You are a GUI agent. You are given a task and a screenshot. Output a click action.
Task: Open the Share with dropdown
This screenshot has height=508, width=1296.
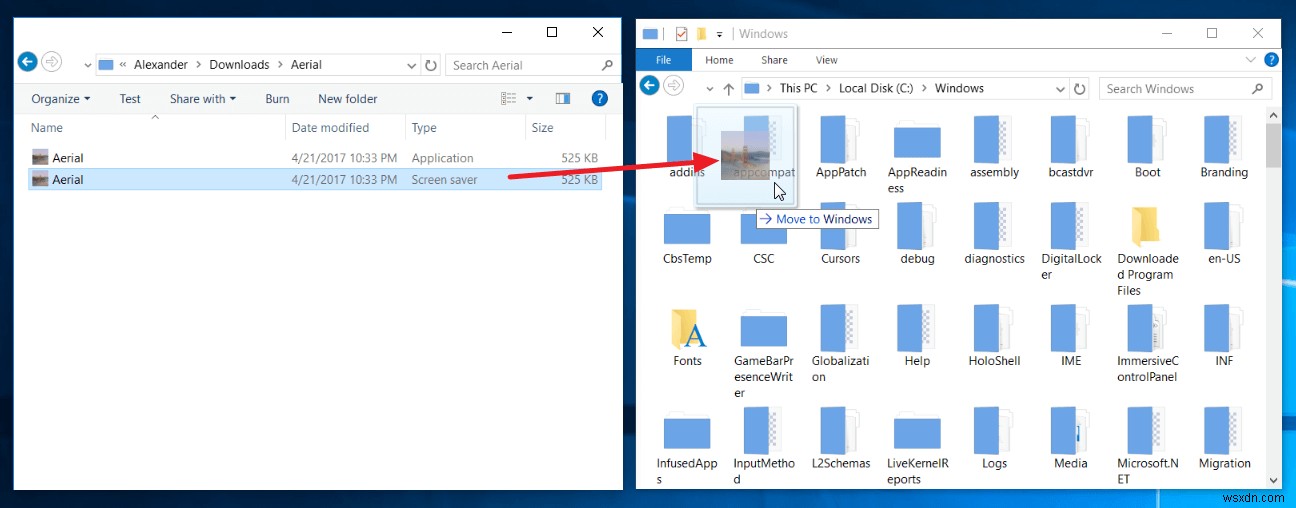203,98
